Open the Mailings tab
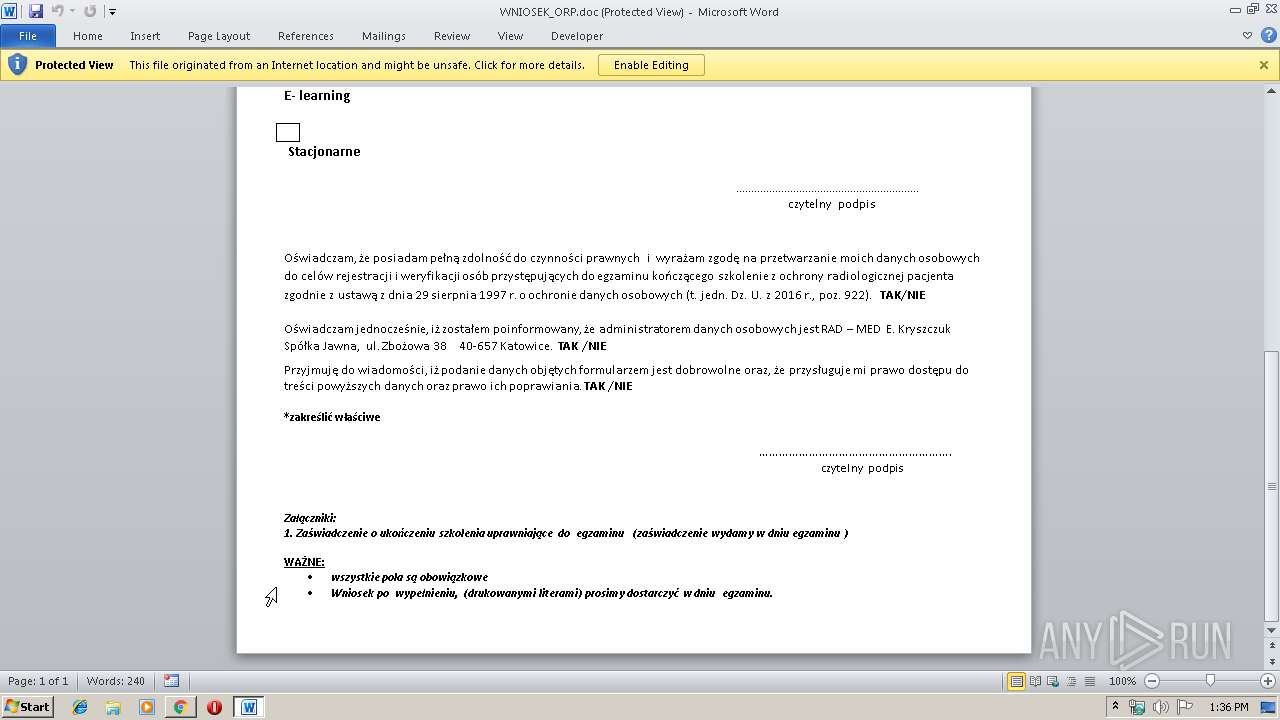The height and width of the screenshot is (720, 1280). pyautogui.click(x=384, y=36)
